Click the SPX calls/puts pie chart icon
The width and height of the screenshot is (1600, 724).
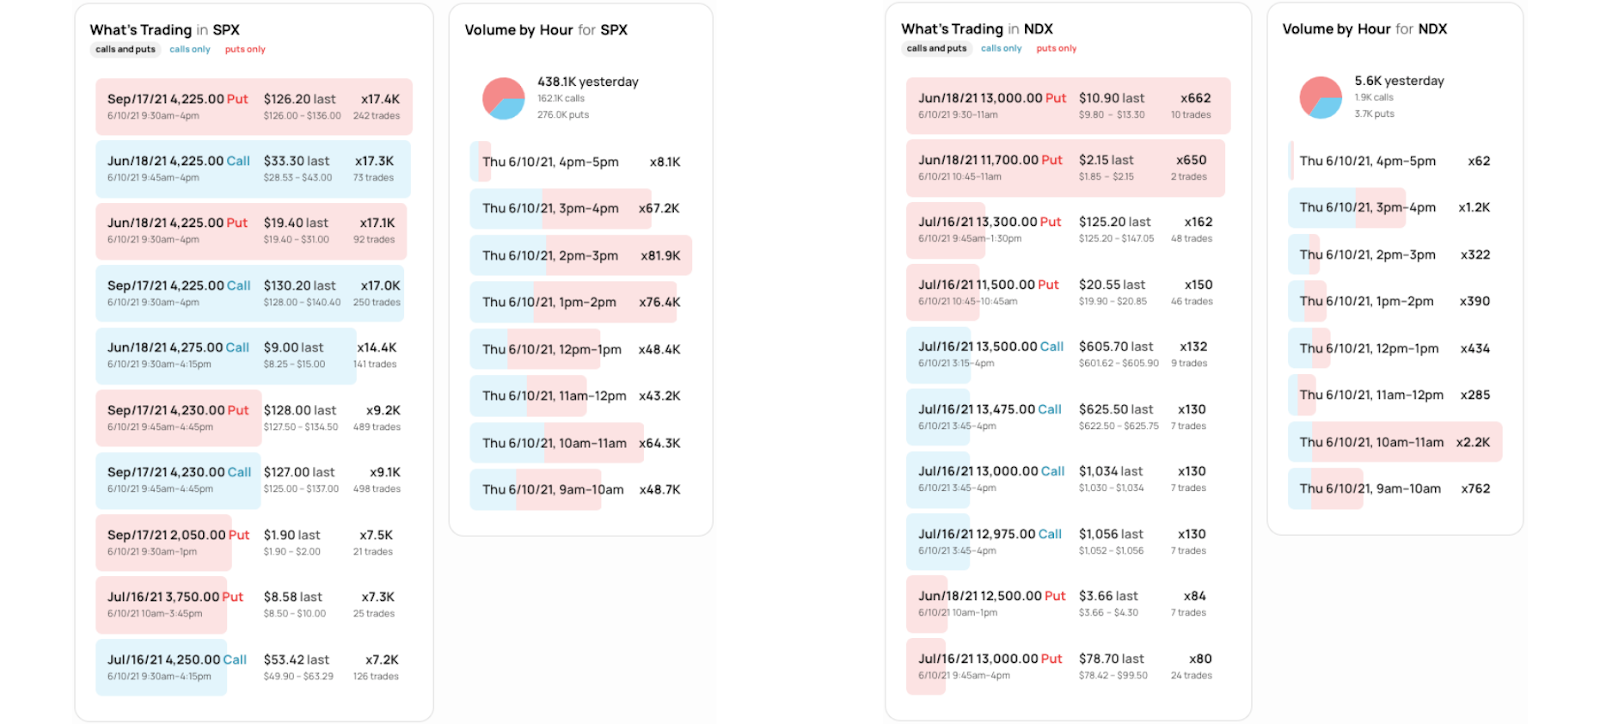(503, 98)
